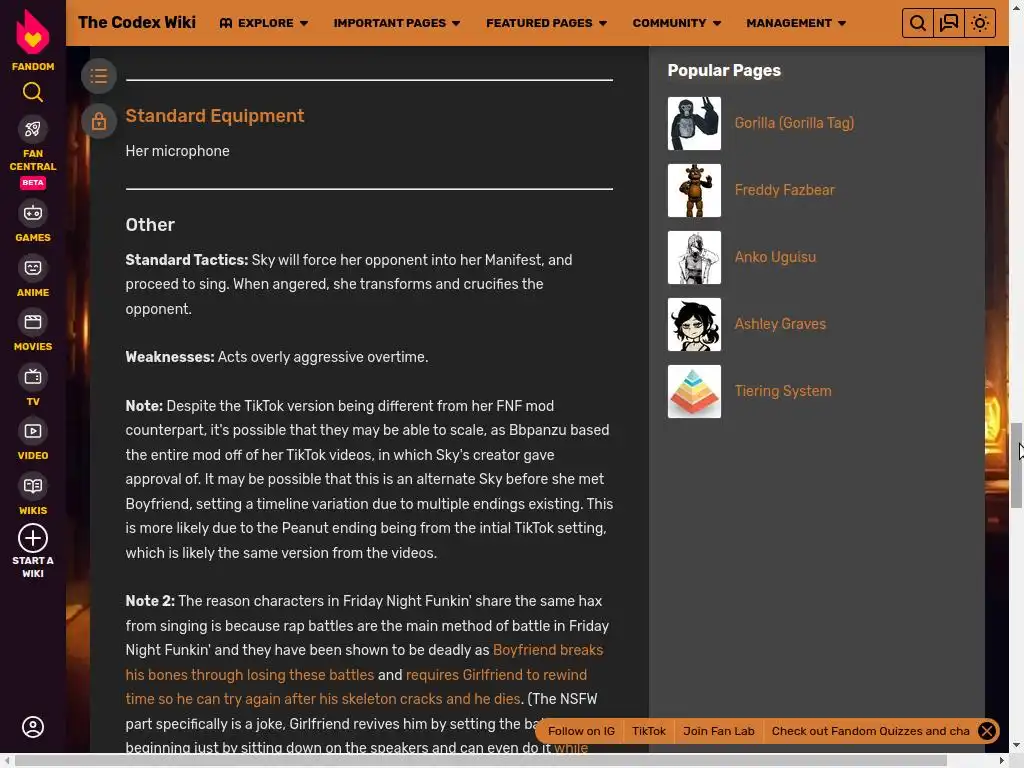Viewport: 1024px width, 768px height.
Task: Click the 'Other' section heading
Action: click(150, 225)
